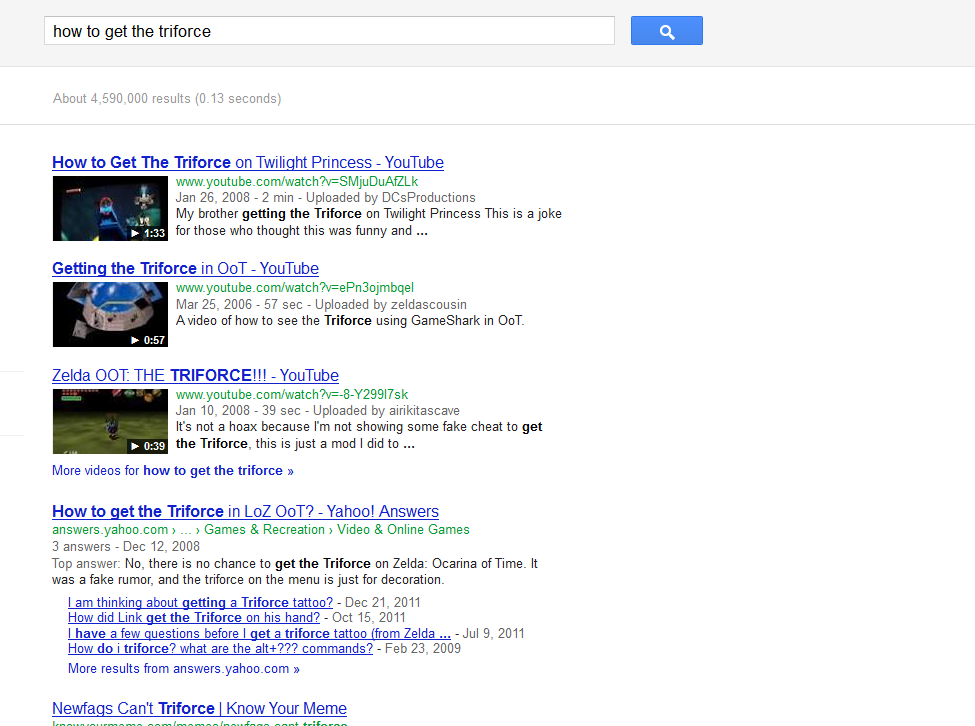The image size is (975, 726).
Task: Open 'Newfags Can't Triforce | Know Your Meme' result
Action: [x=199, y=709]
